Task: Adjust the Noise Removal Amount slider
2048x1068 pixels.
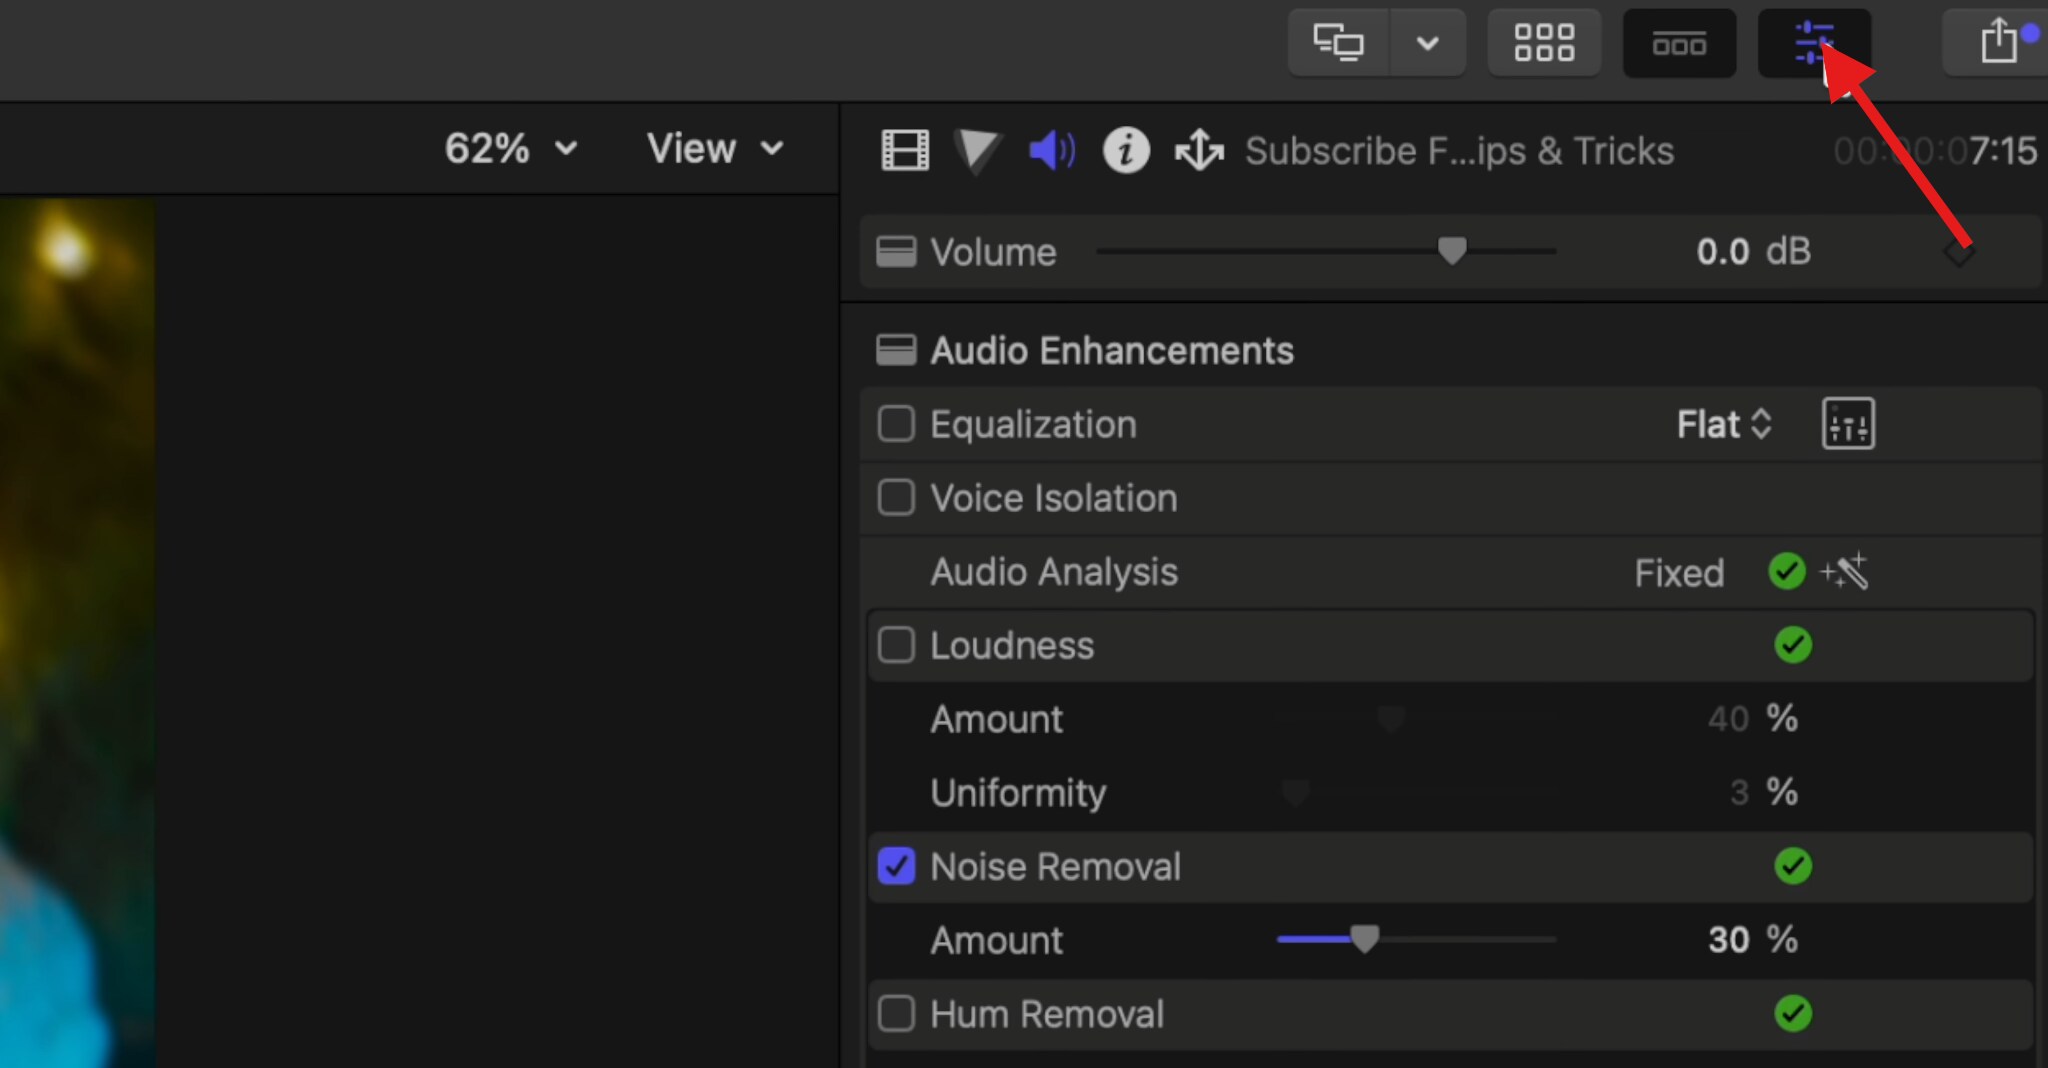Action: 1365,938
